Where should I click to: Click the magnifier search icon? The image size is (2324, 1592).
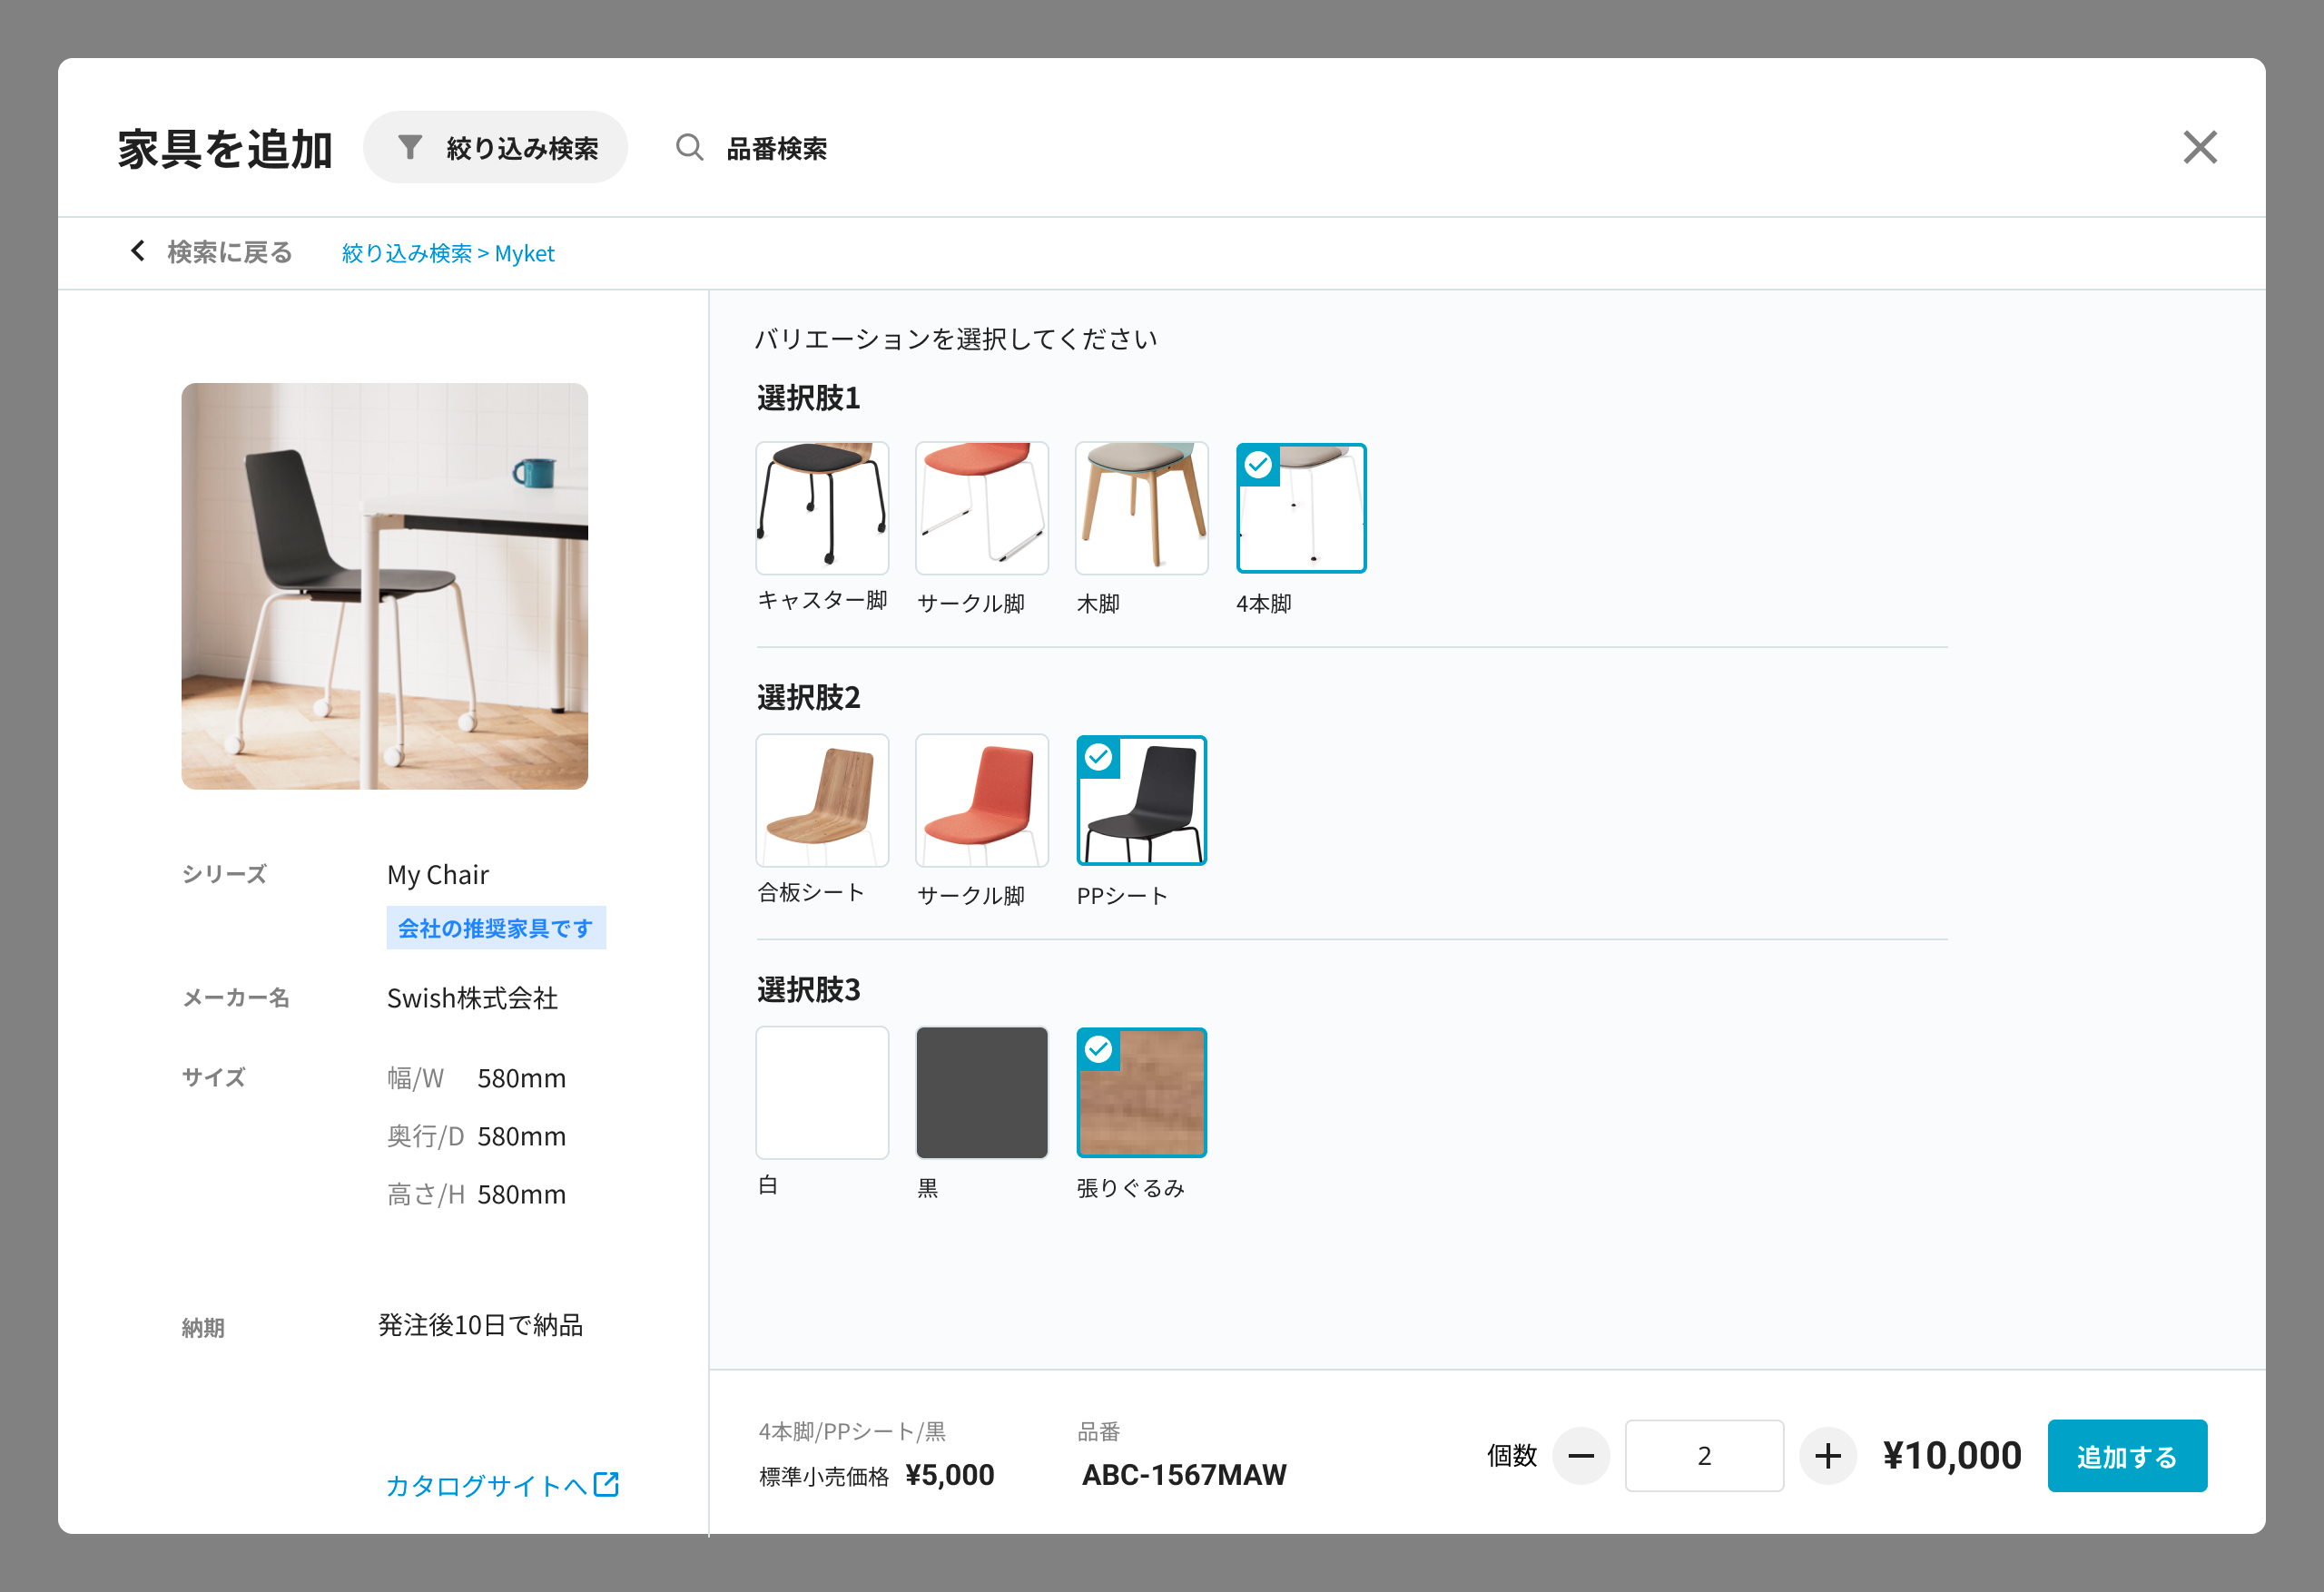[x=689, y=148]
